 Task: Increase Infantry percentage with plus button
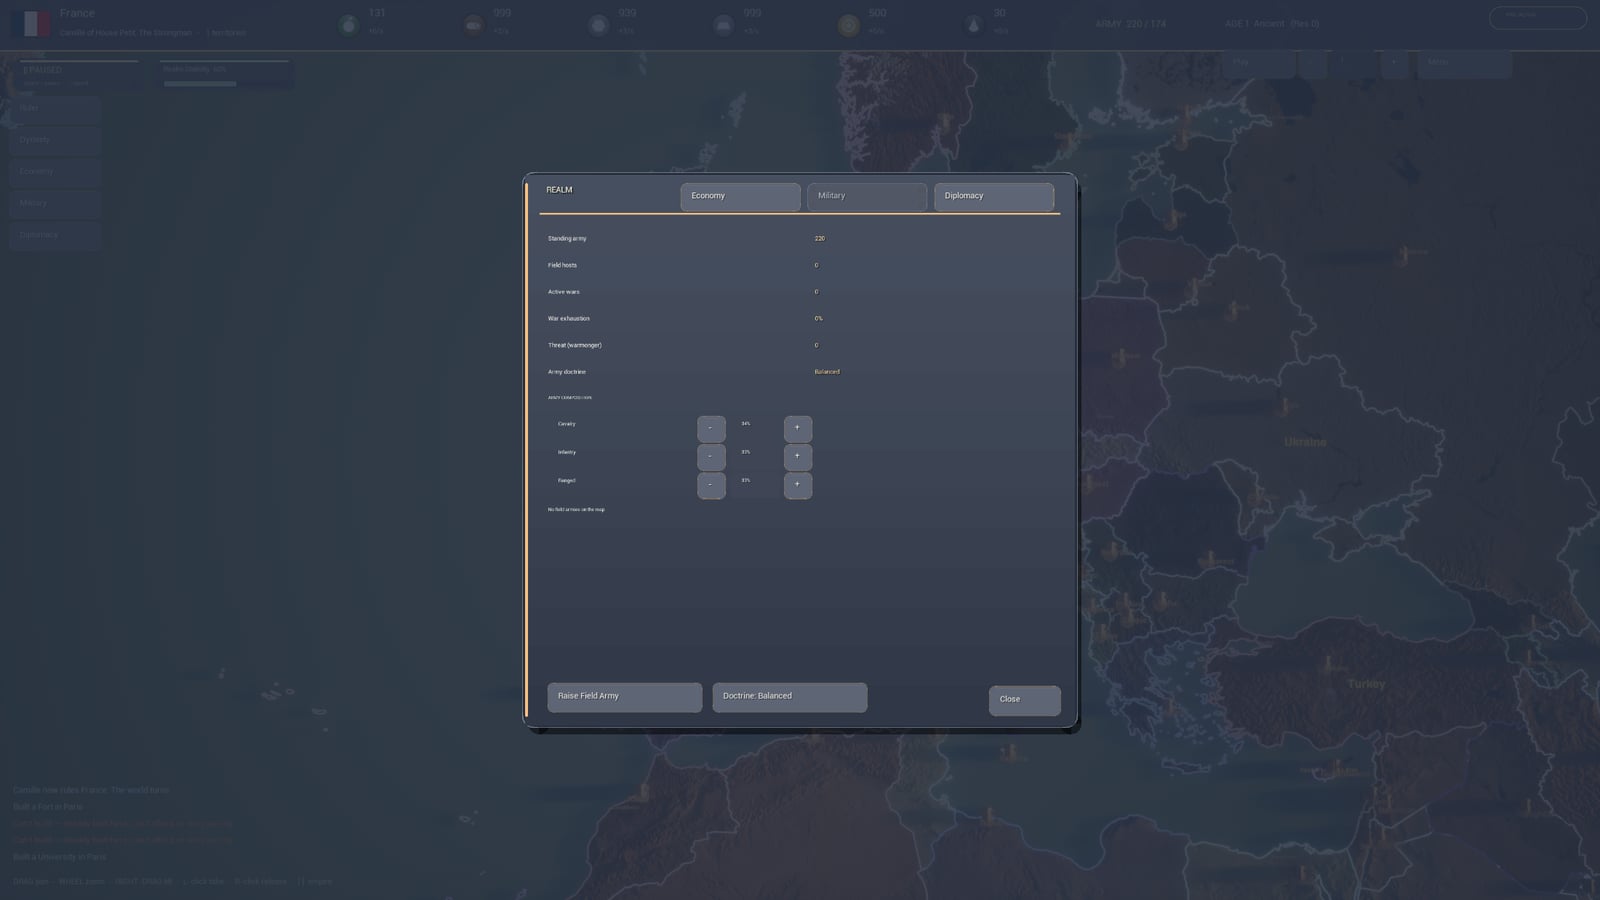[x=797, y=456]
